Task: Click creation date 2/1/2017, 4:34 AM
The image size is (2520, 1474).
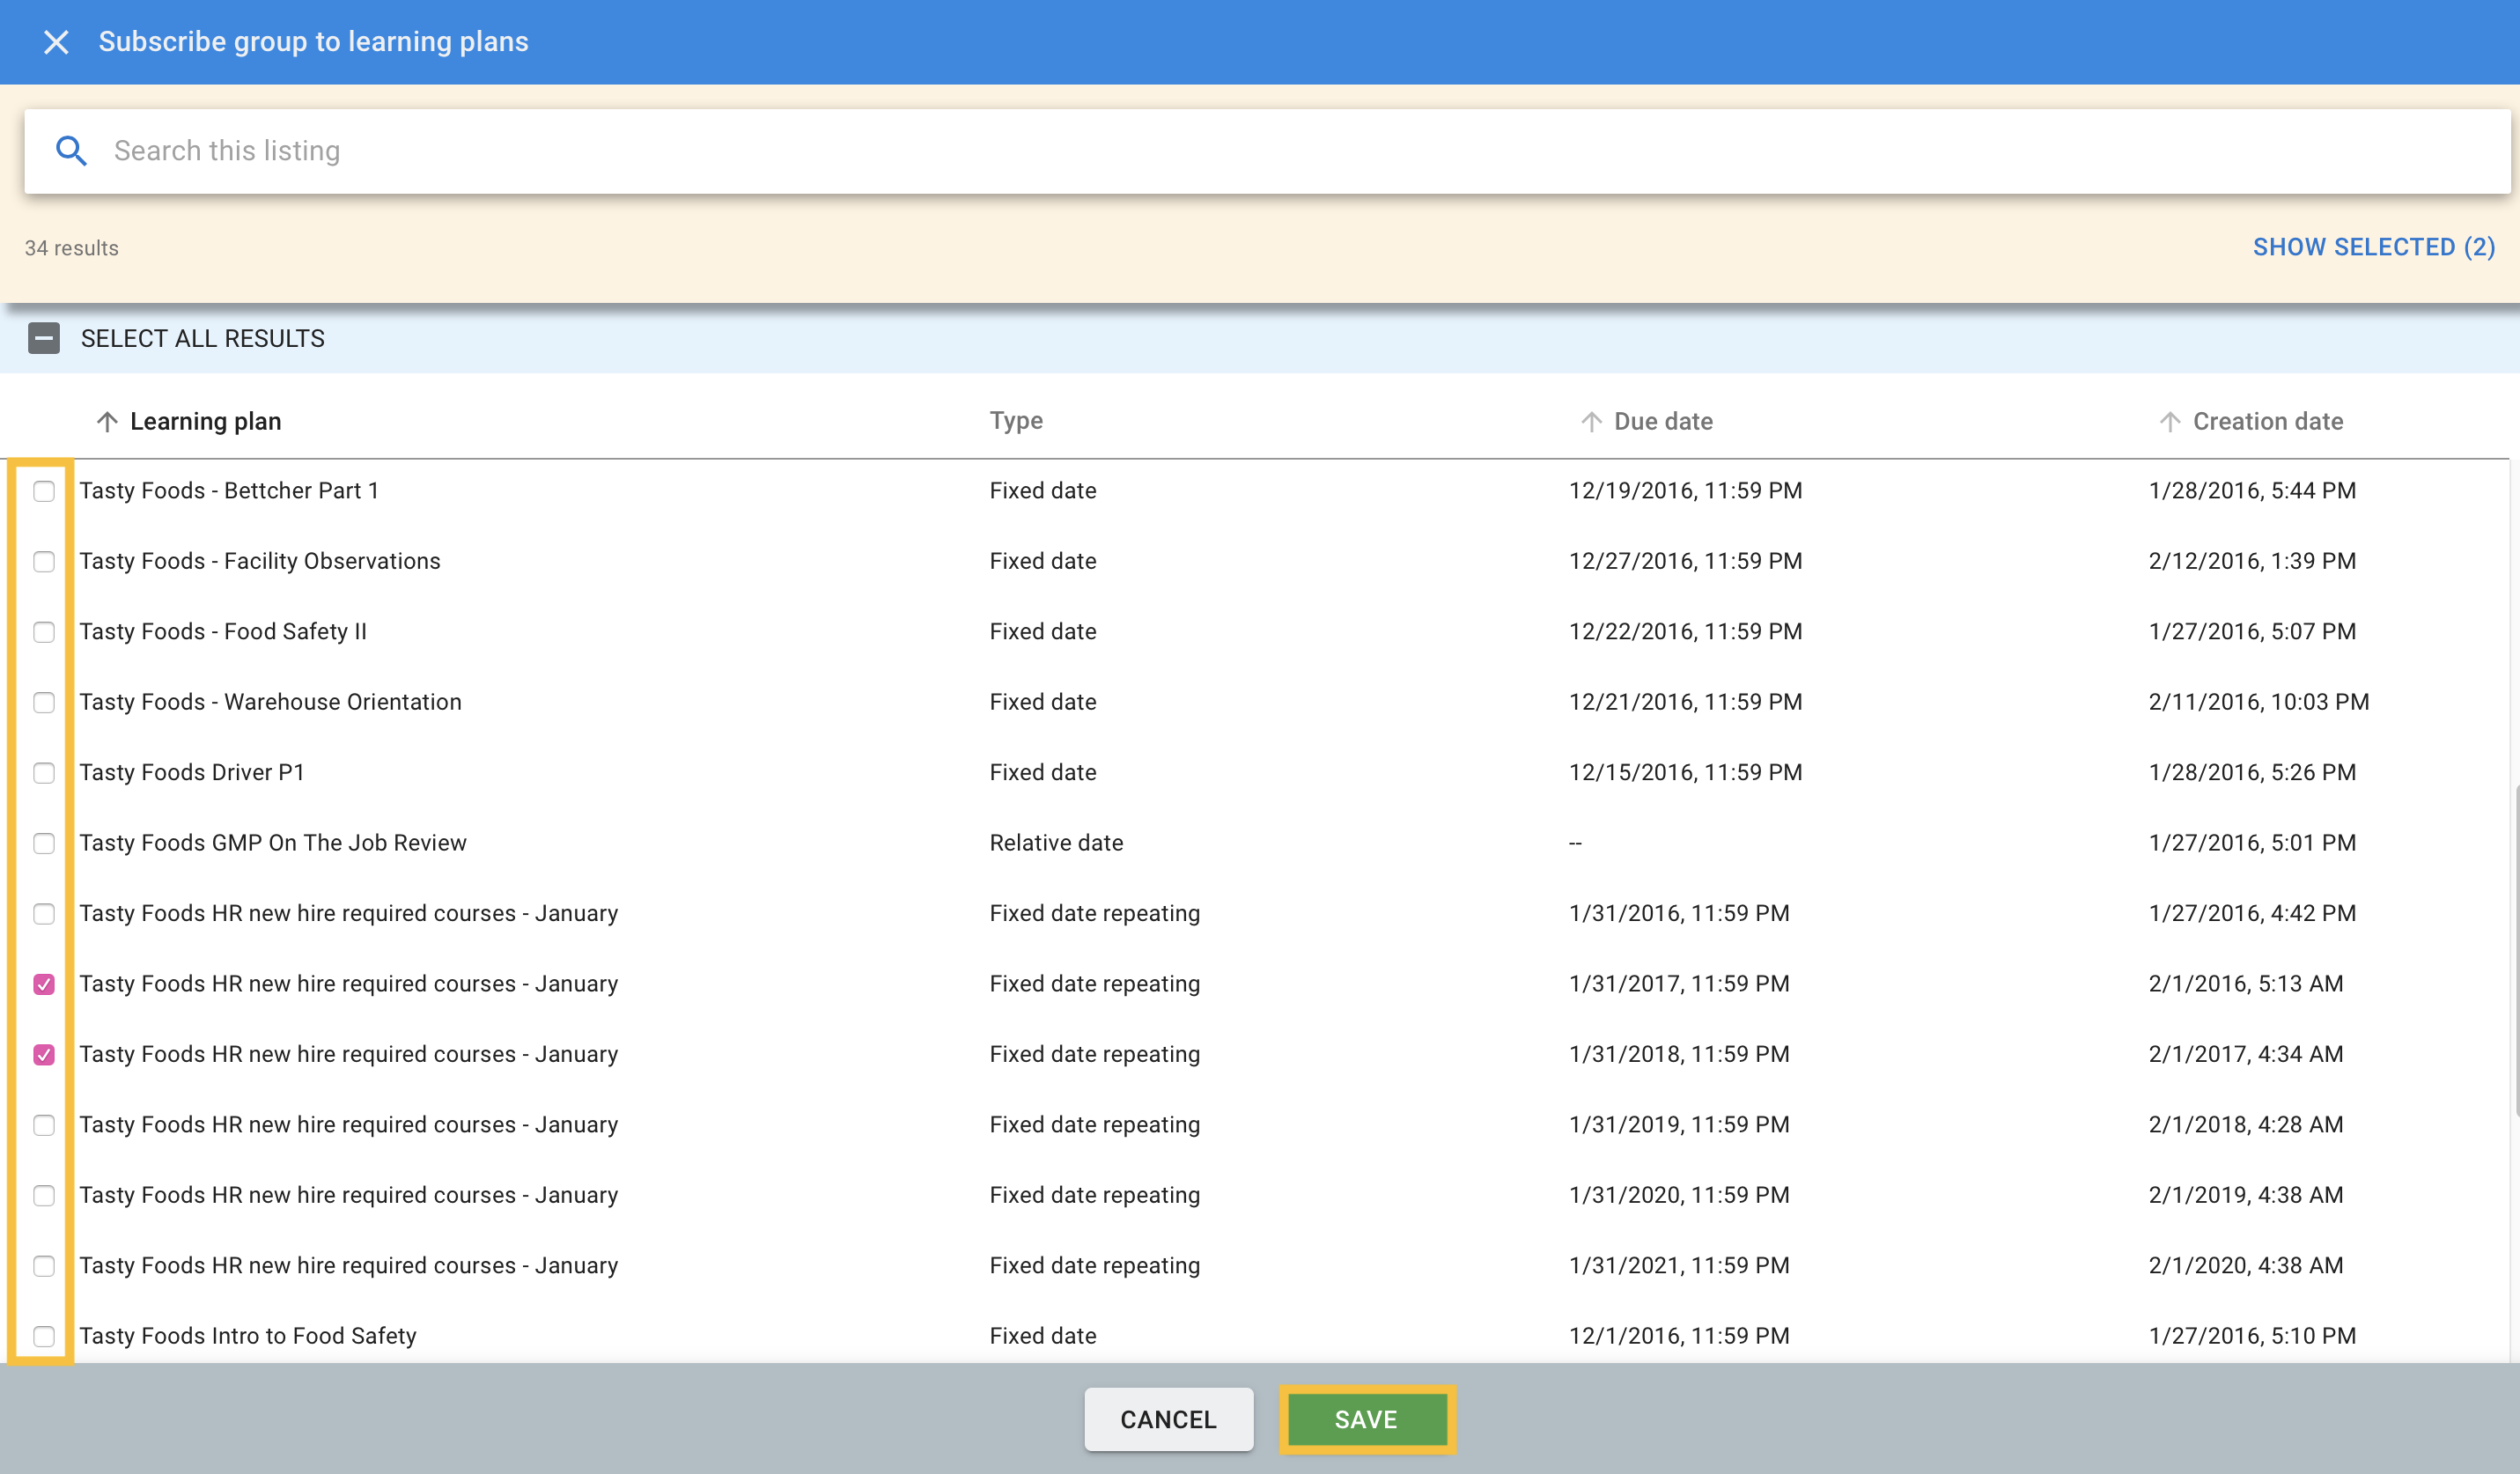Action: (2246, 1055)
